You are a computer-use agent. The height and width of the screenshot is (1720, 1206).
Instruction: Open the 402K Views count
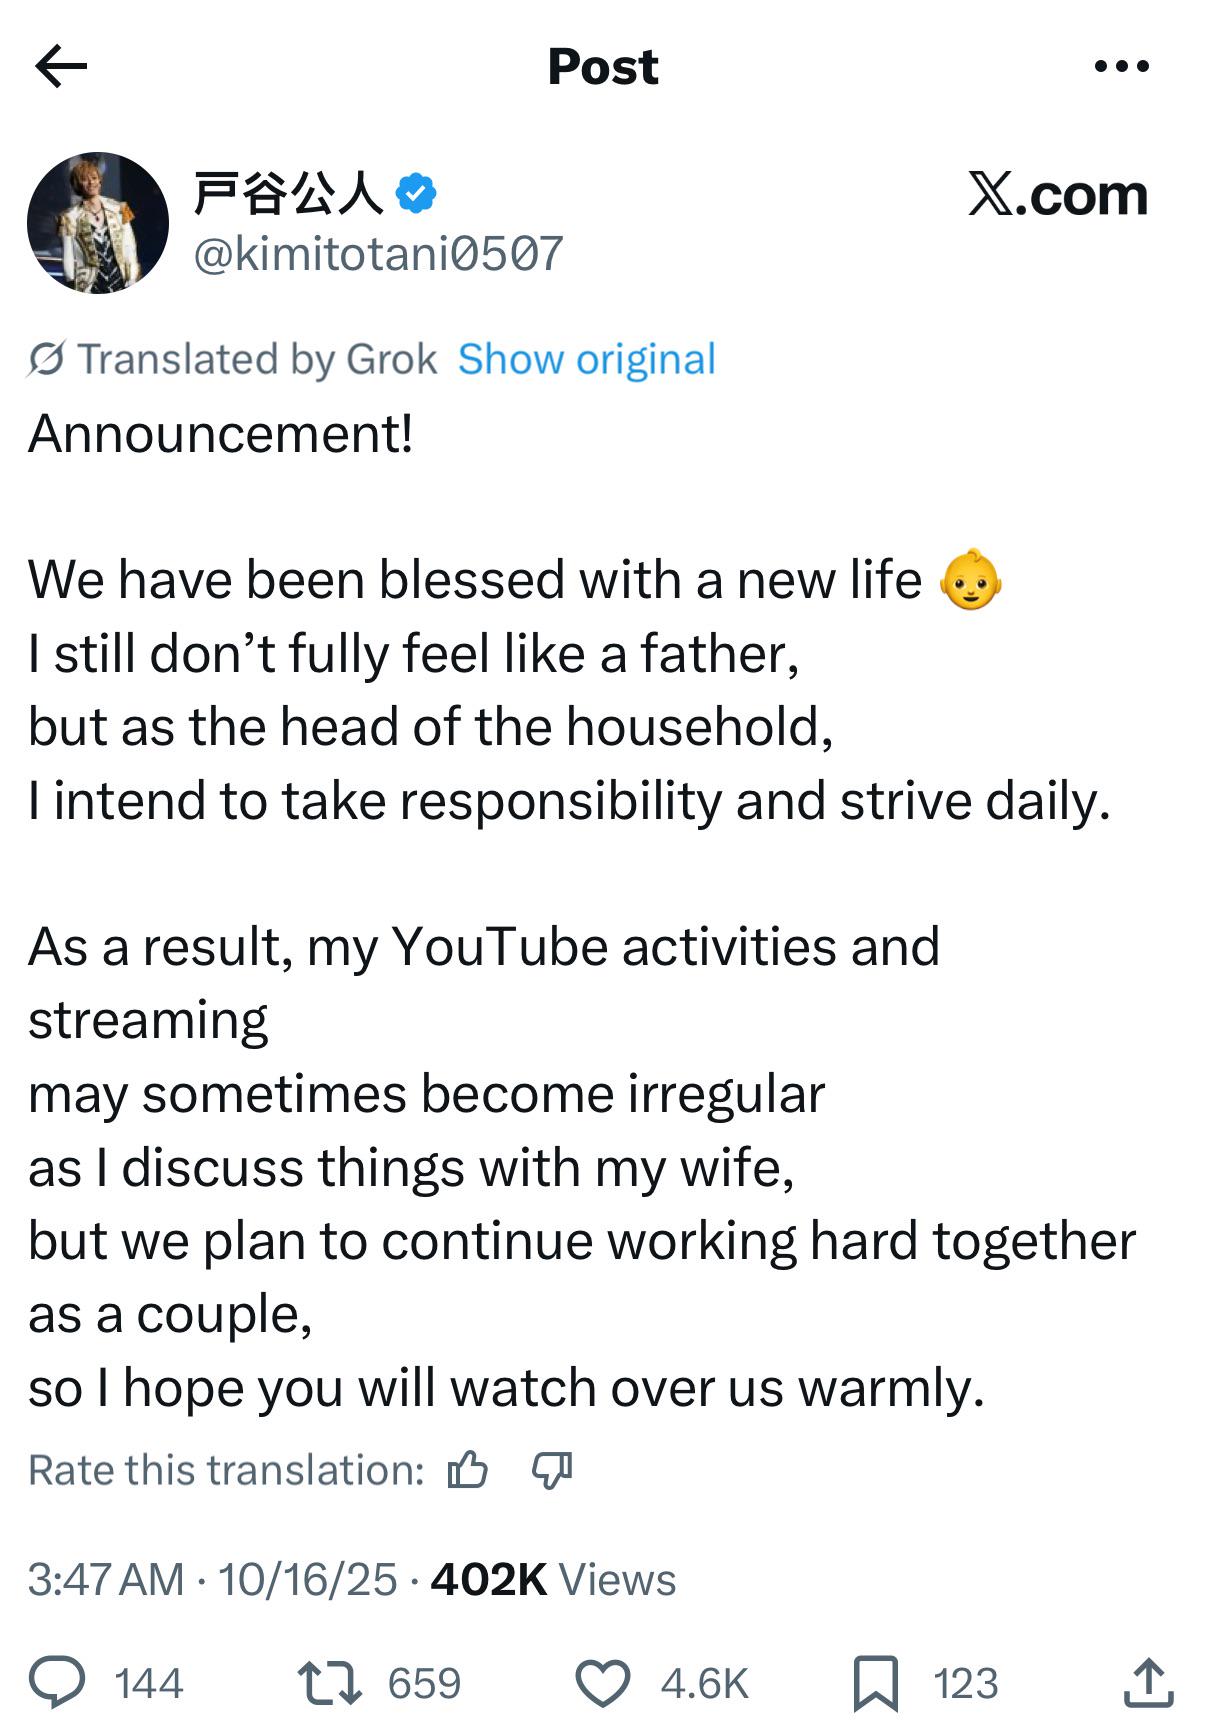pos(553,1580)
